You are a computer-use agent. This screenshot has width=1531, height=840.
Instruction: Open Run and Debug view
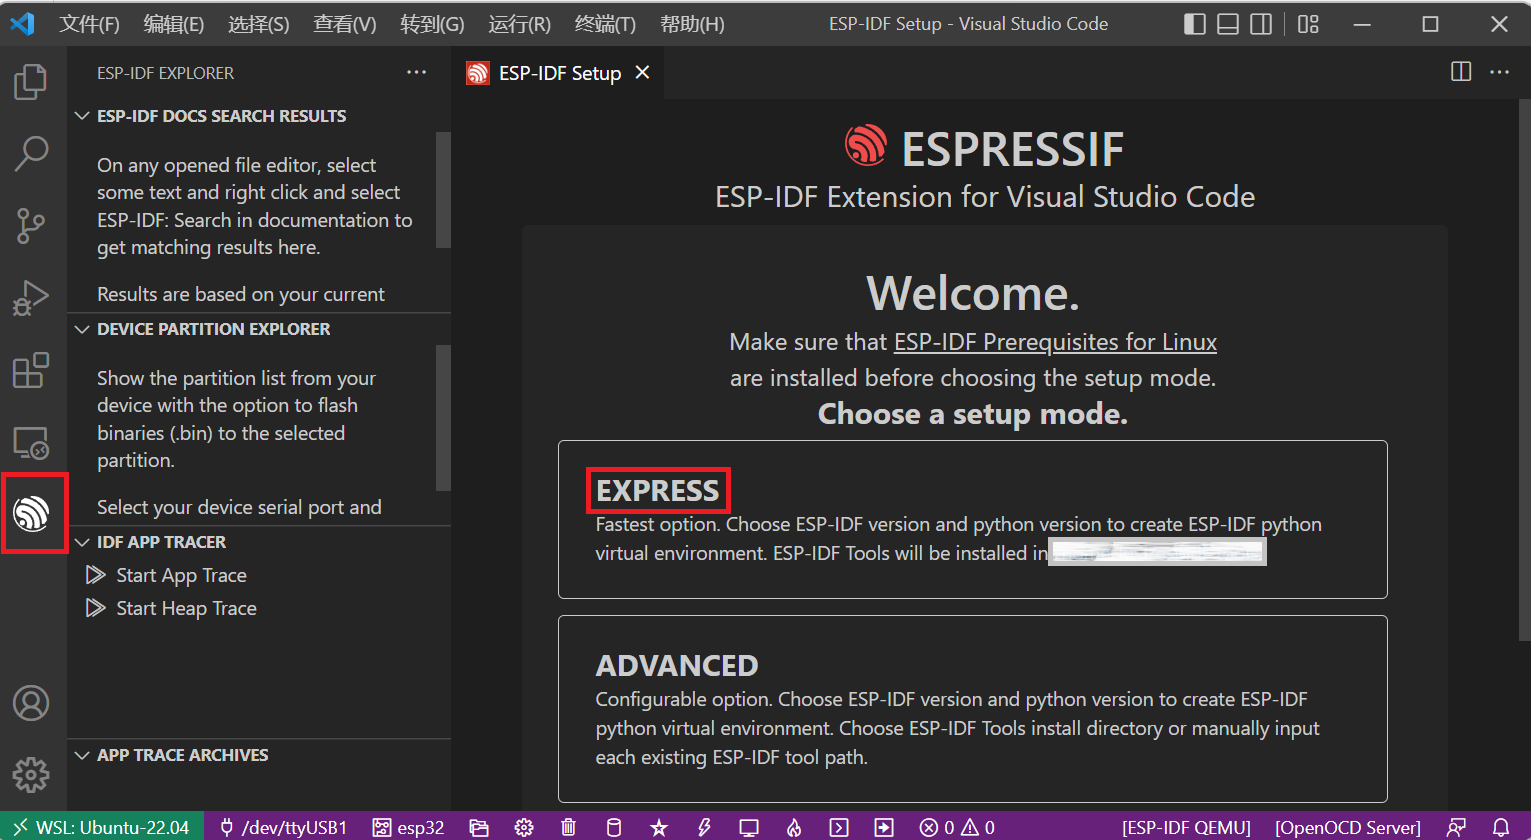pyautogui.click(x=31, y=297)
